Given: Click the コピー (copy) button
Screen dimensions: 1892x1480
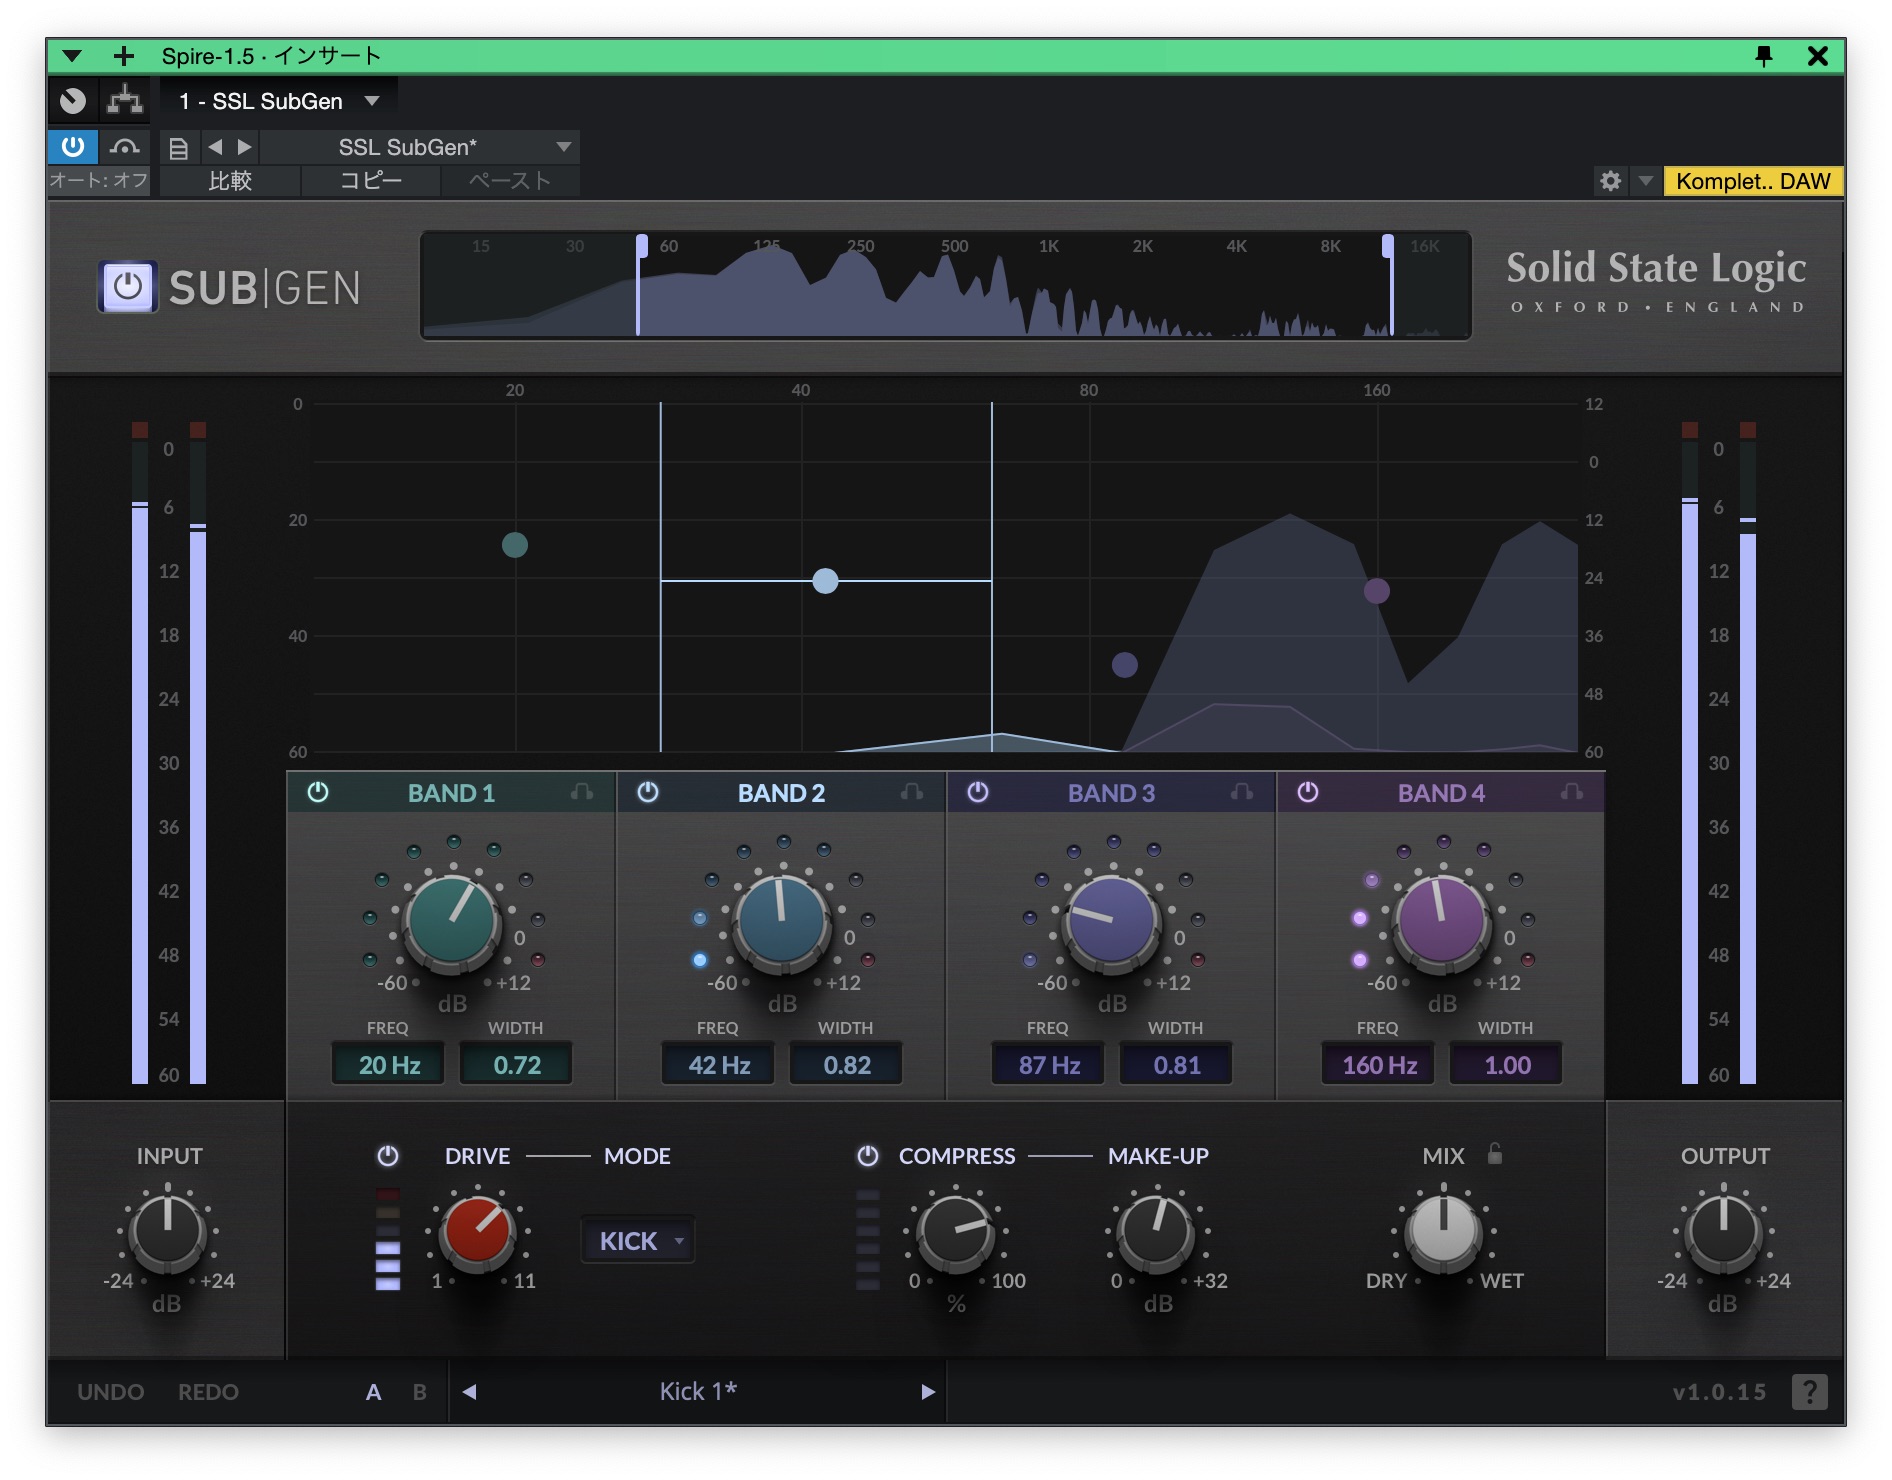Looking at the screenshot, I should 370,181.
